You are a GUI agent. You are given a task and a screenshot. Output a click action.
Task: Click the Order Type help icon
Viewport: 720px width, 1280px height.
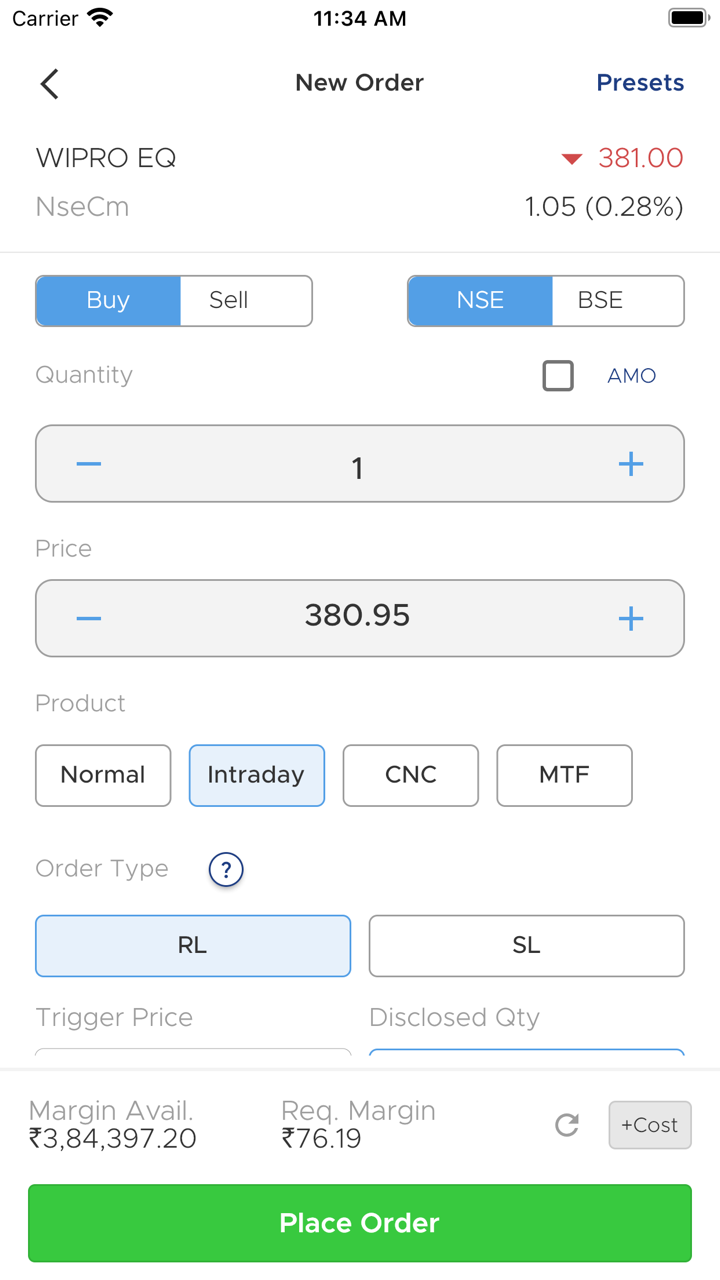pyautogui.click(x=226, y=869)
